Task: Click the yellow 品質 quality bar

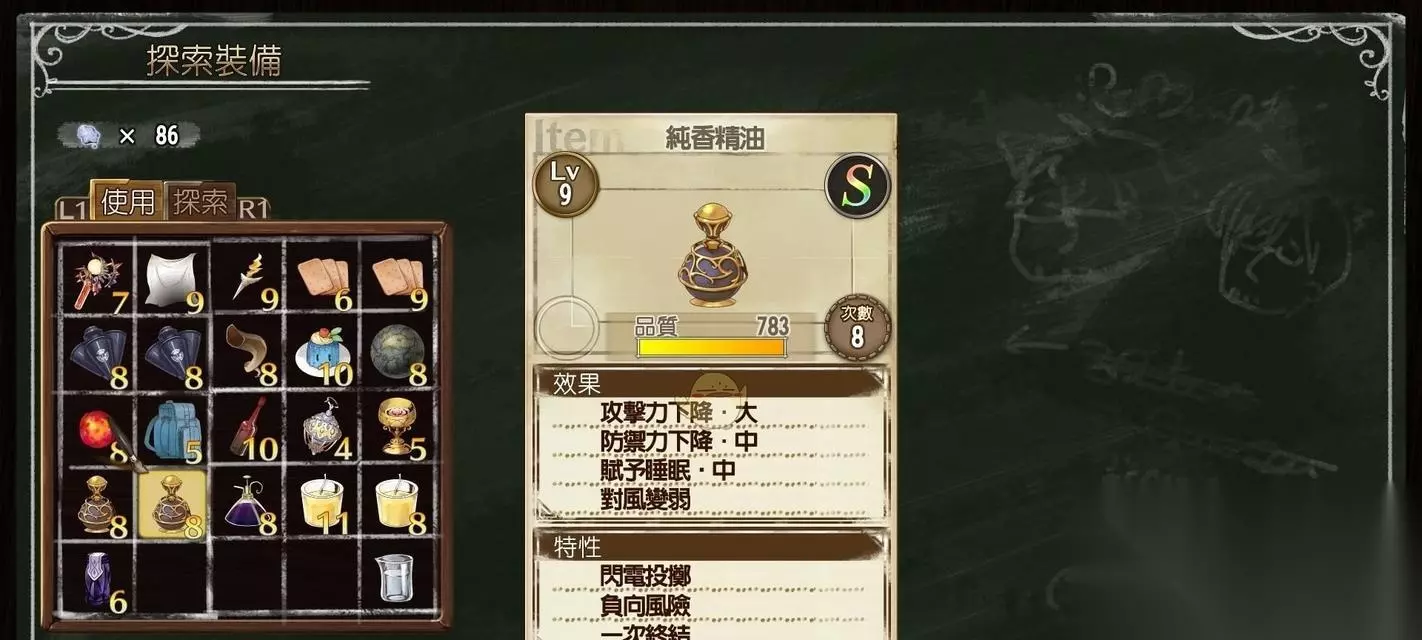Action: pyautogui.click(x=712, y=347)
